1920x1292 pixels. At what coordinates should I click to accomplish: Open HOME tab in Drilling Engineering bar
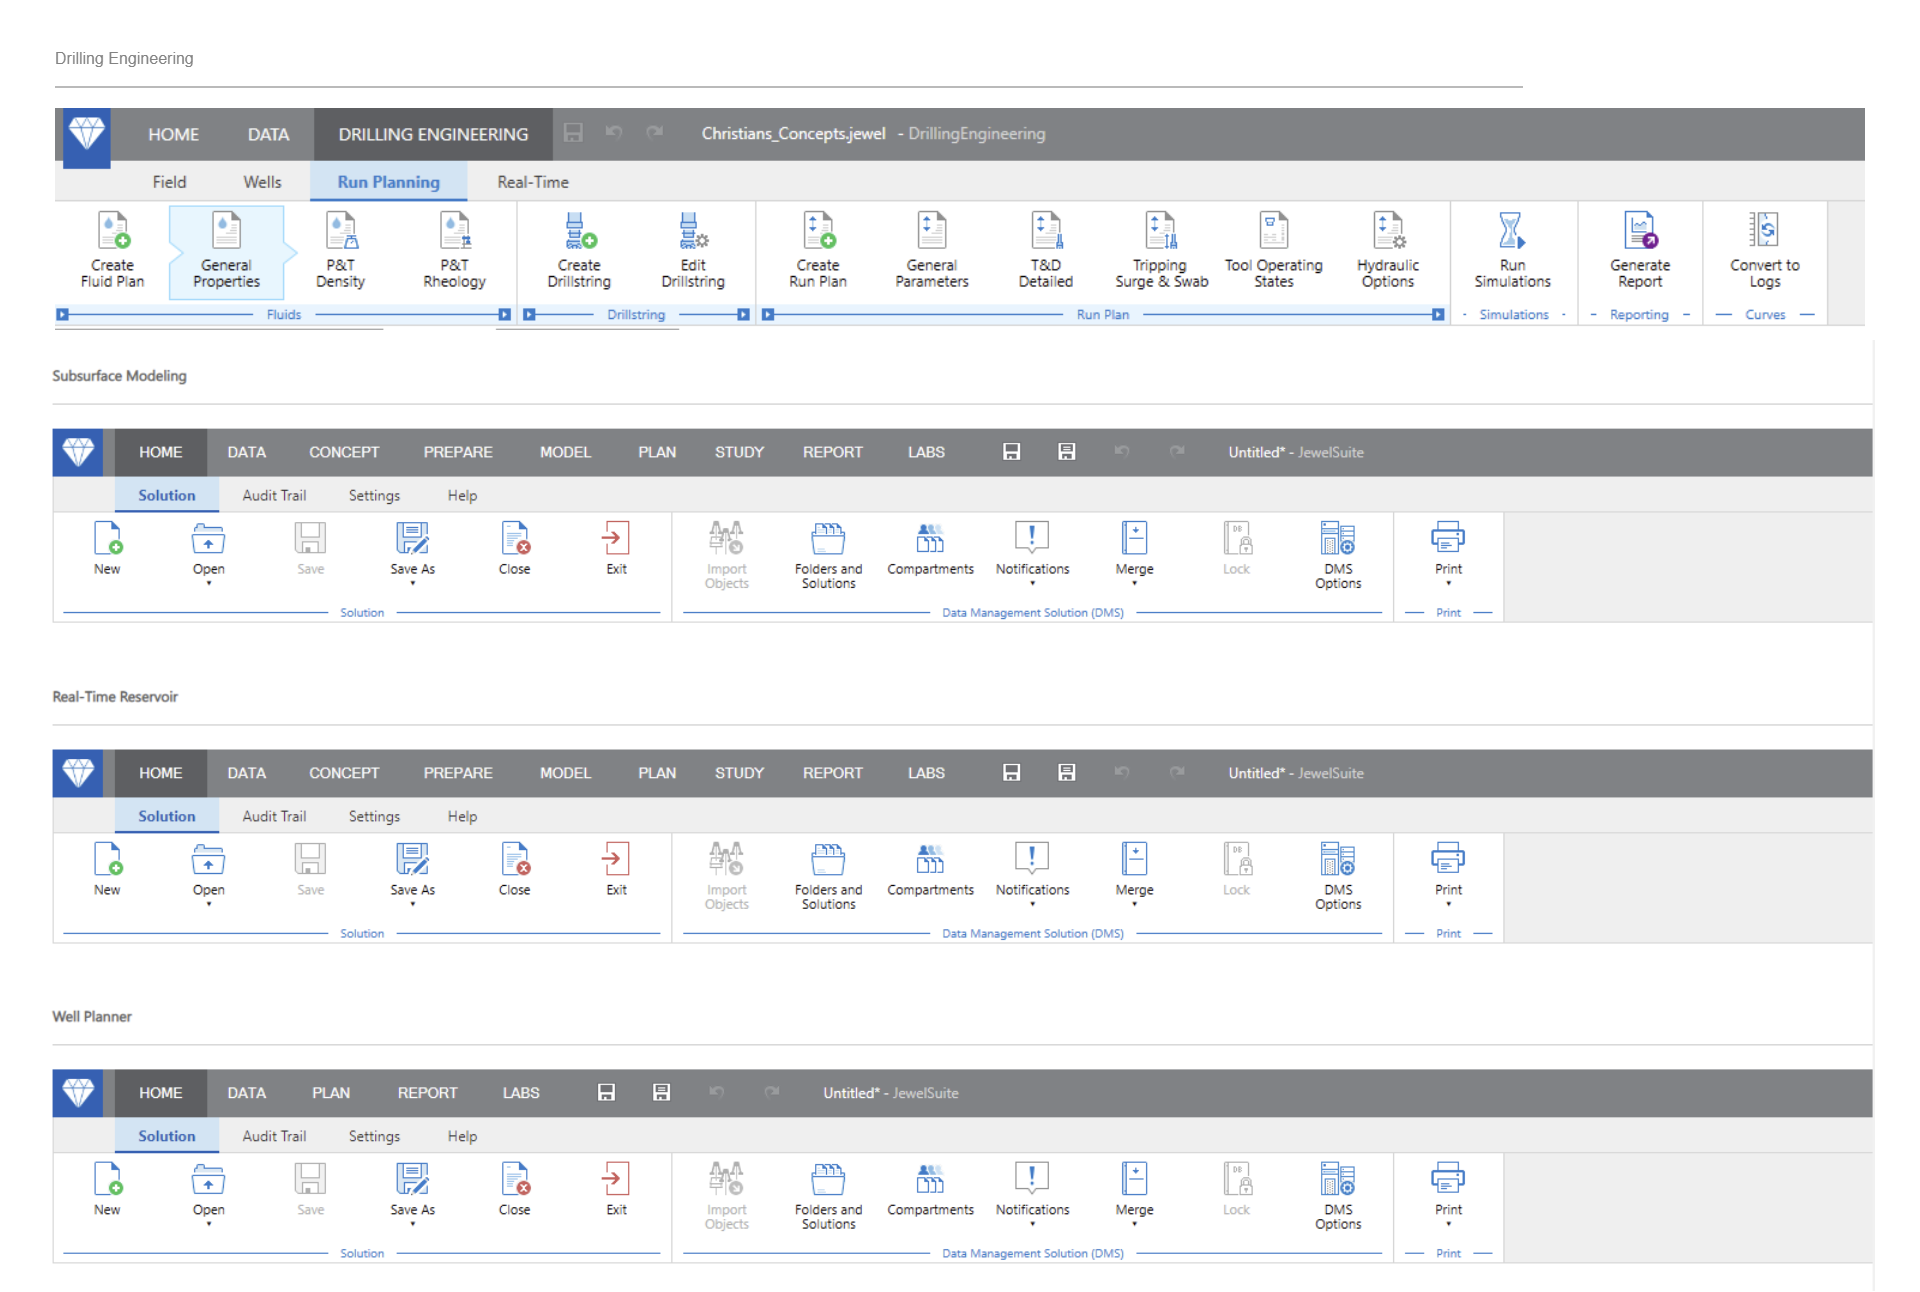coord(174,134)
